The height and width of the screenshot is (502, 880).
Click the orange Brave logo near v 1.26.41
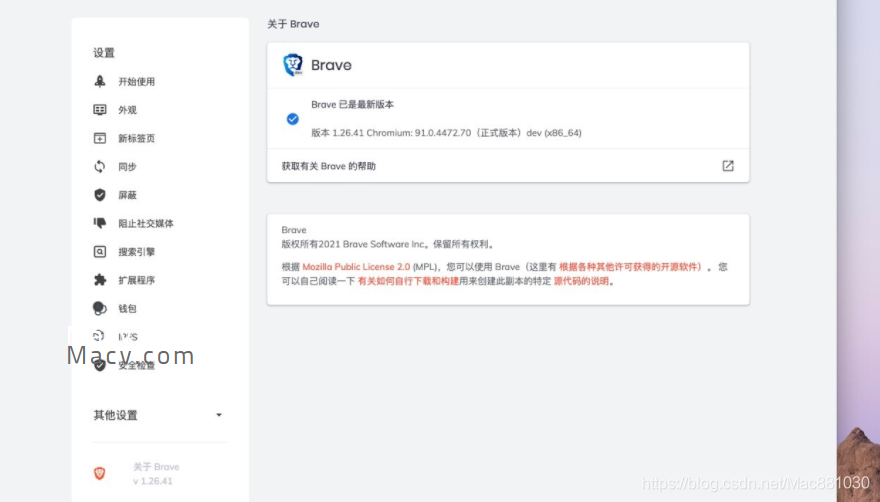[99, 473]
